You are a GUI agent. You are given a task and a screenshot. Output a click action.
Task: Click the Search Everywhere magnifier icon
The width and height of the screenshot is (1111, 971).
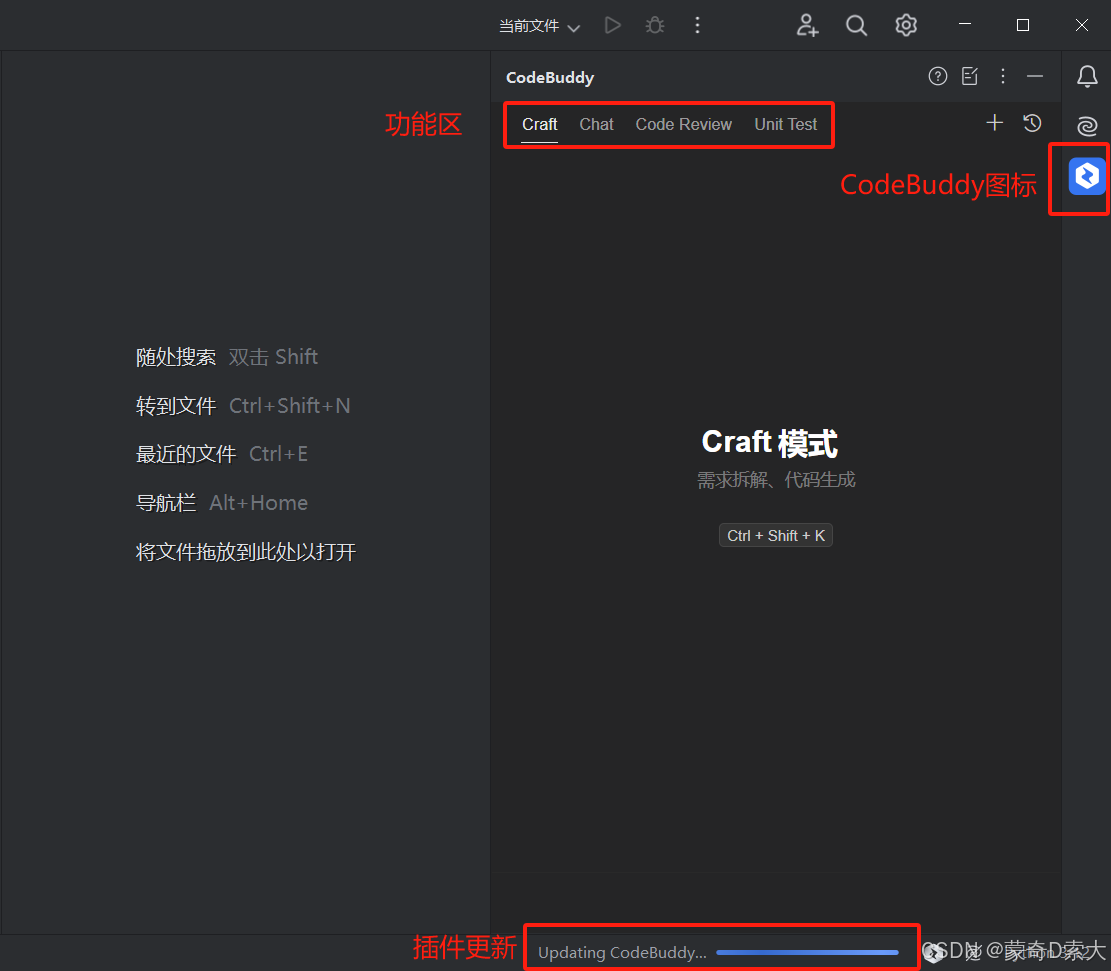point(856,26)
